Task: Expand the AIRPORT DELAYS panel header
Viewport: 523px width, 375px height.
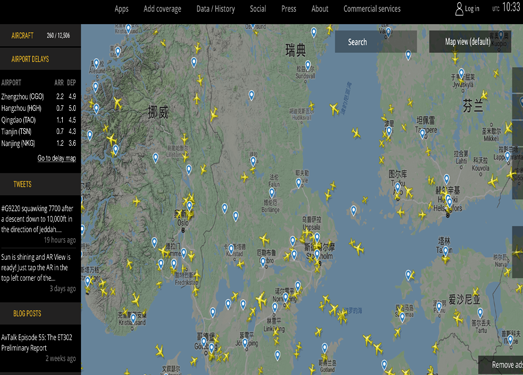Action: coord(40,59)
